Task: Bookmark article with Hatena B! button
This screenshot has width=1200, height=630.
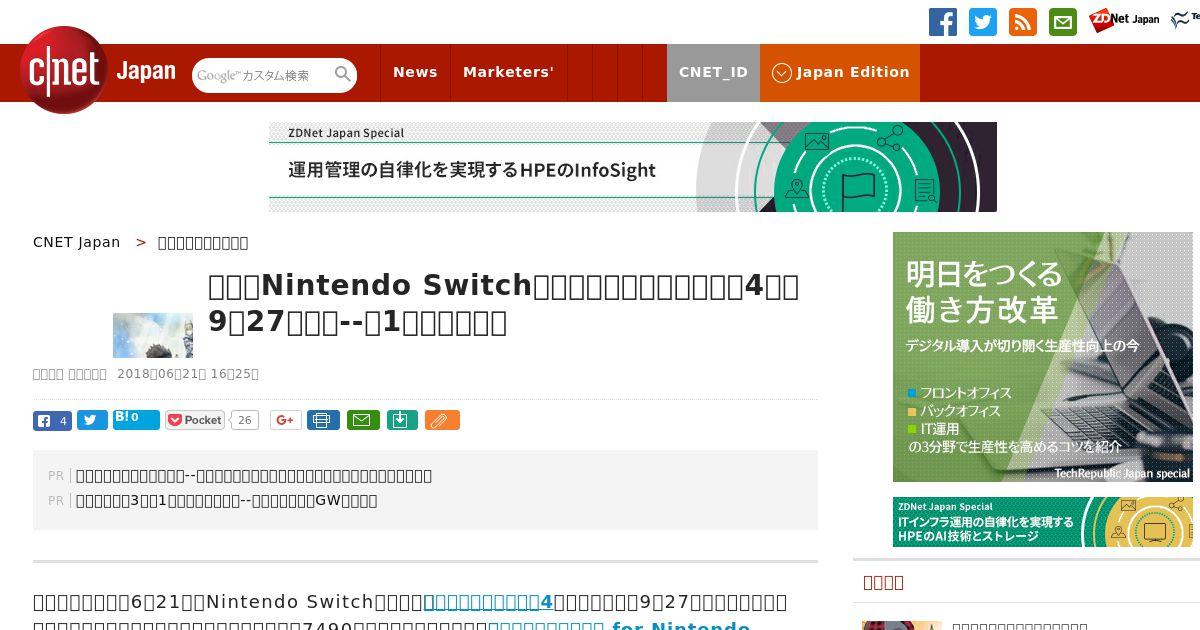Action: 136,419
